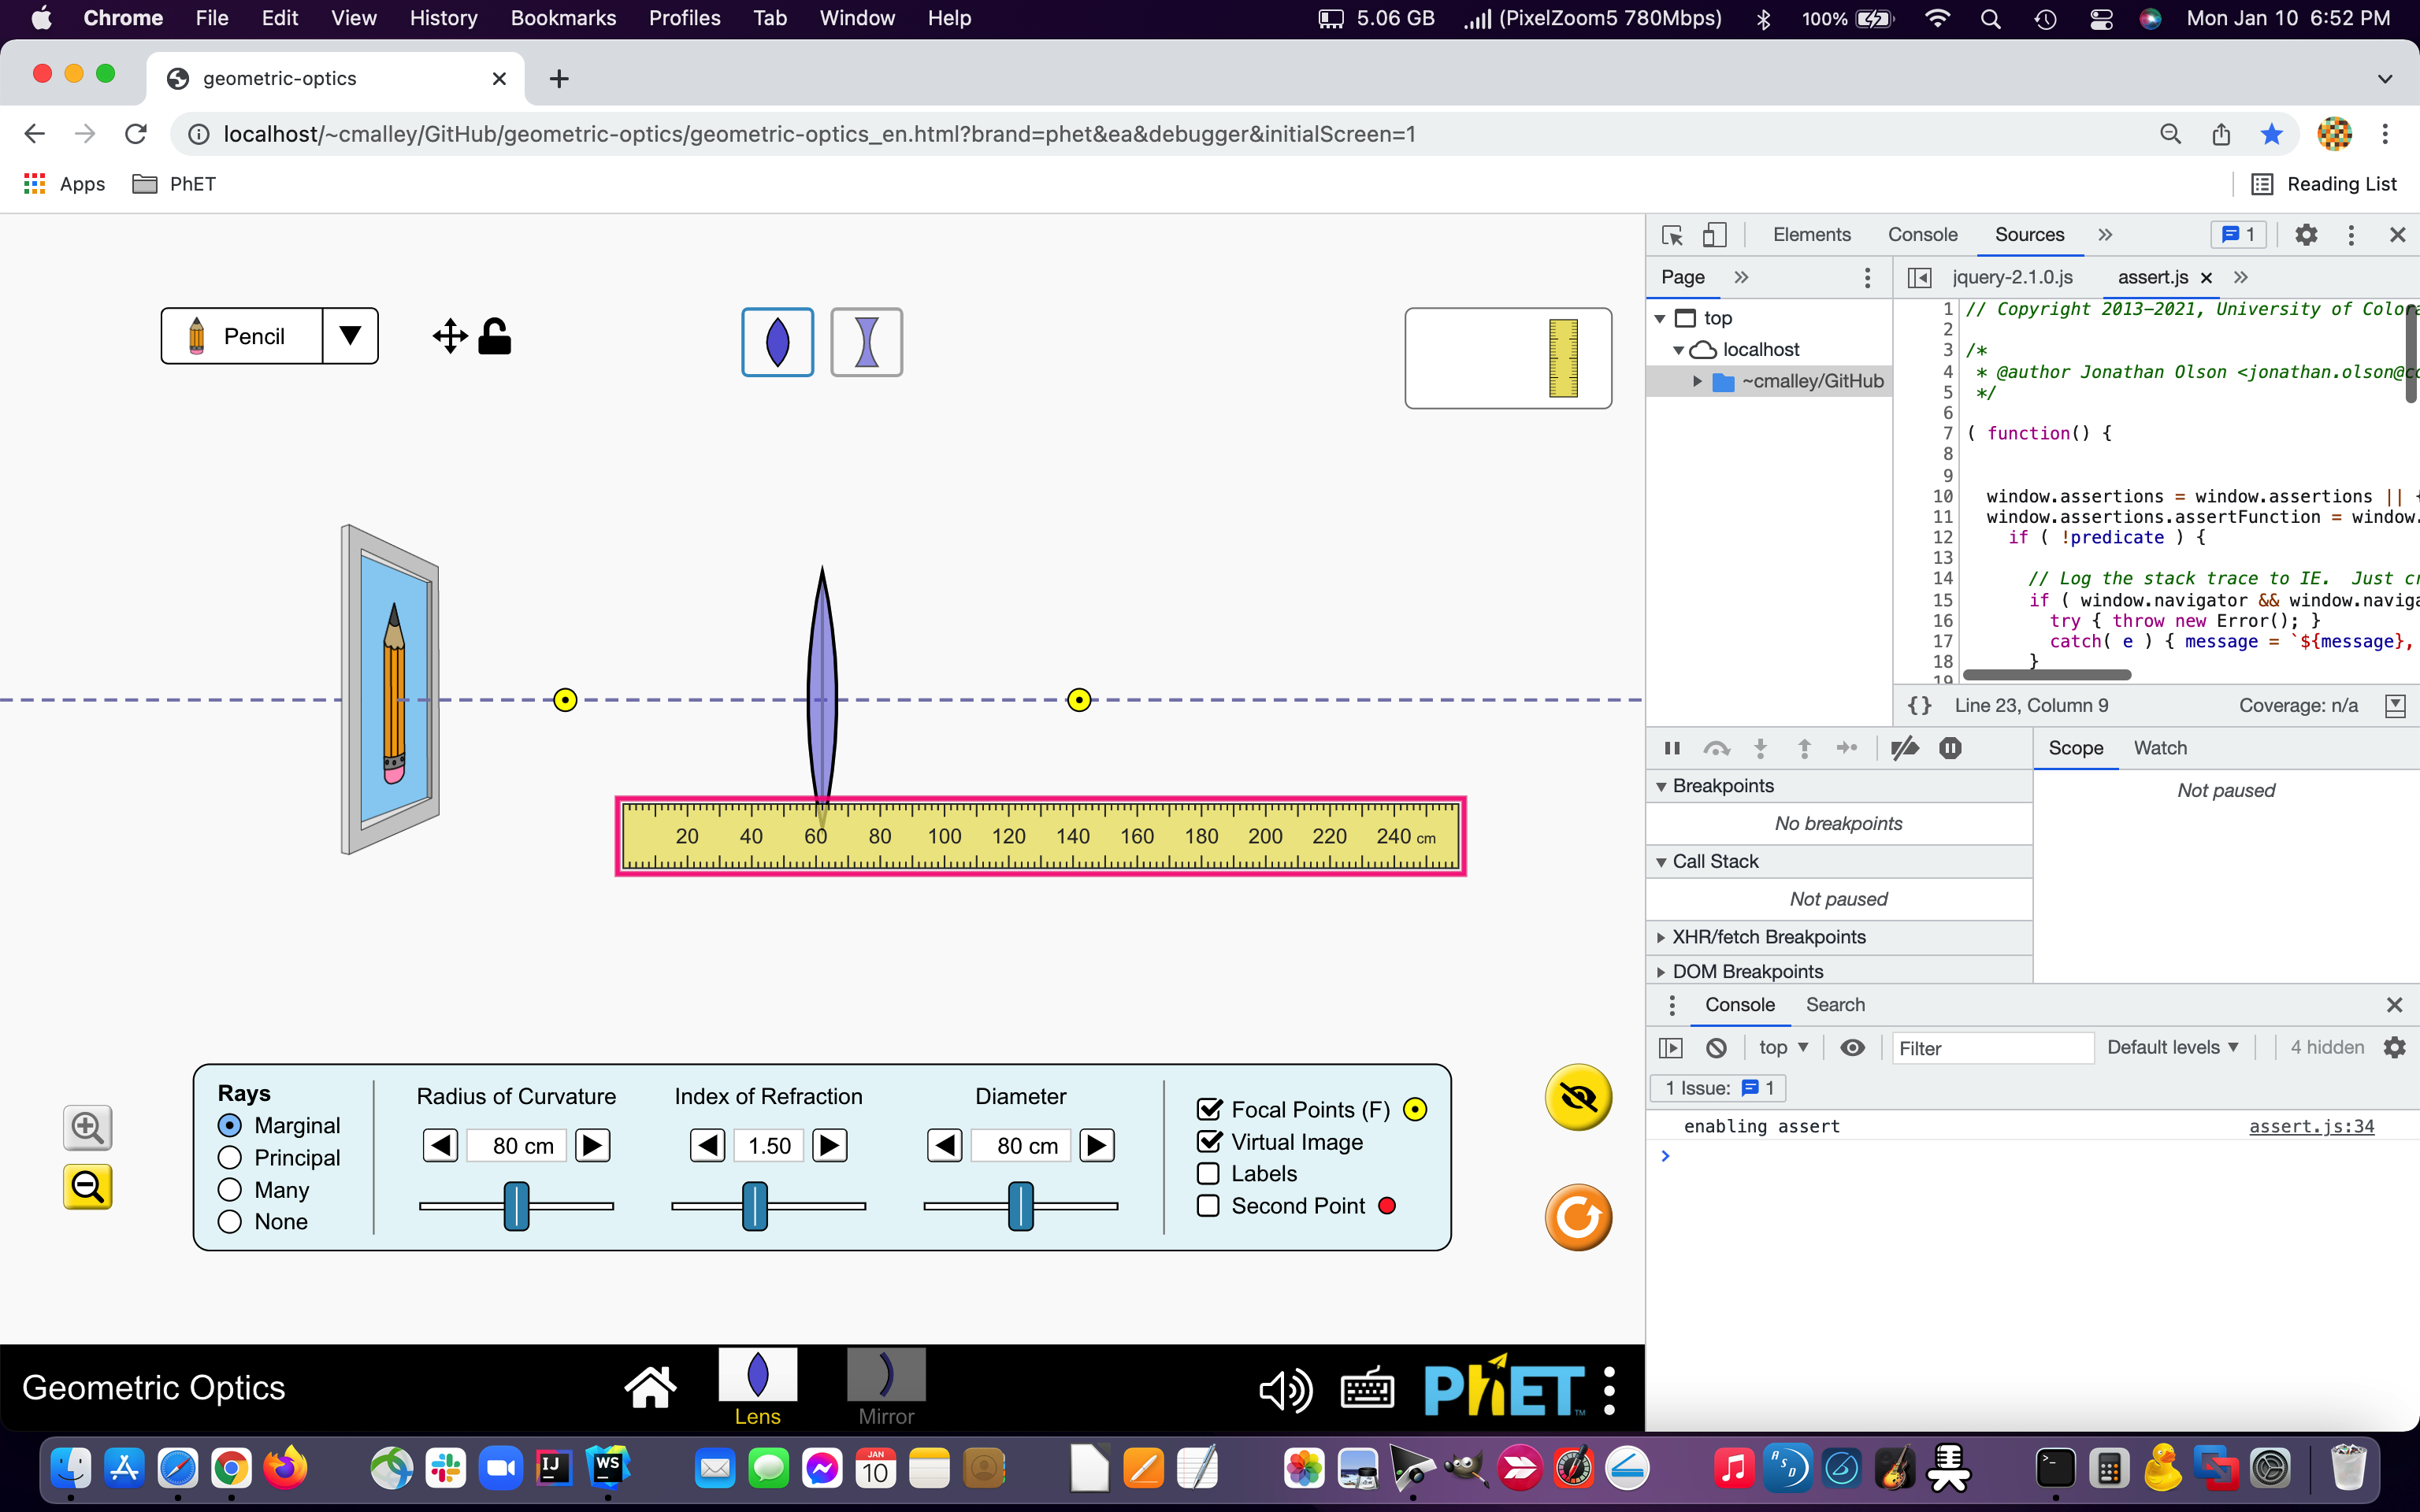Select the Principal rays radio button
Screen dimensions: 2420x1512
(231, 1157)
